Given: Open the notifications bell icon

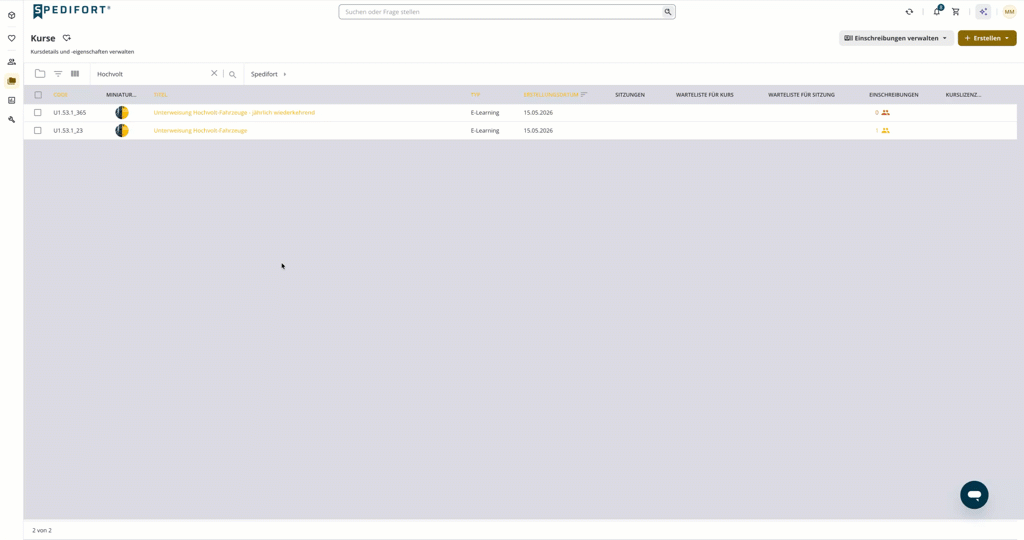Looking at the screenshot, I should click(937, 11).
